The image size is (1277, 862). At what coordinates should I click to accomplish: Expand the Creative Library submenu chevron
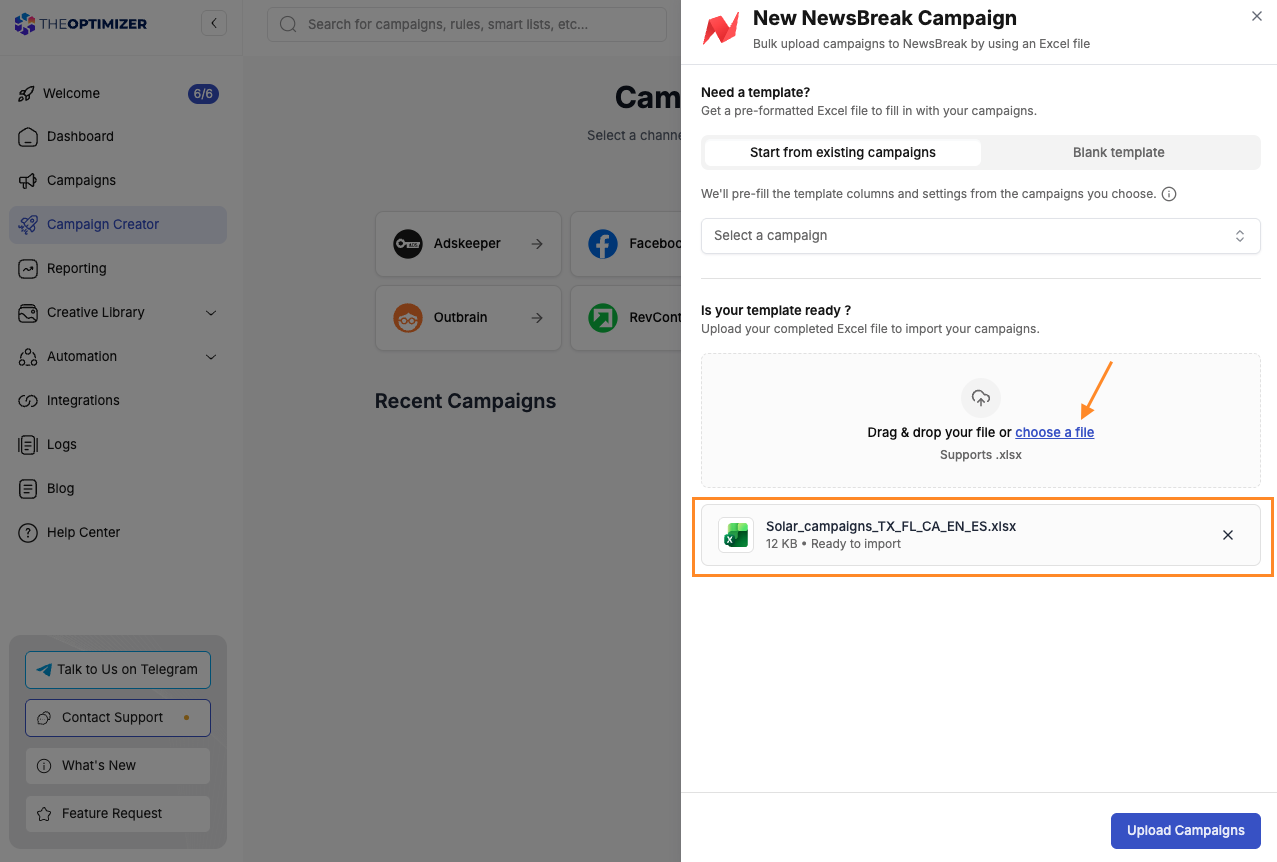(x=211, y=313)
